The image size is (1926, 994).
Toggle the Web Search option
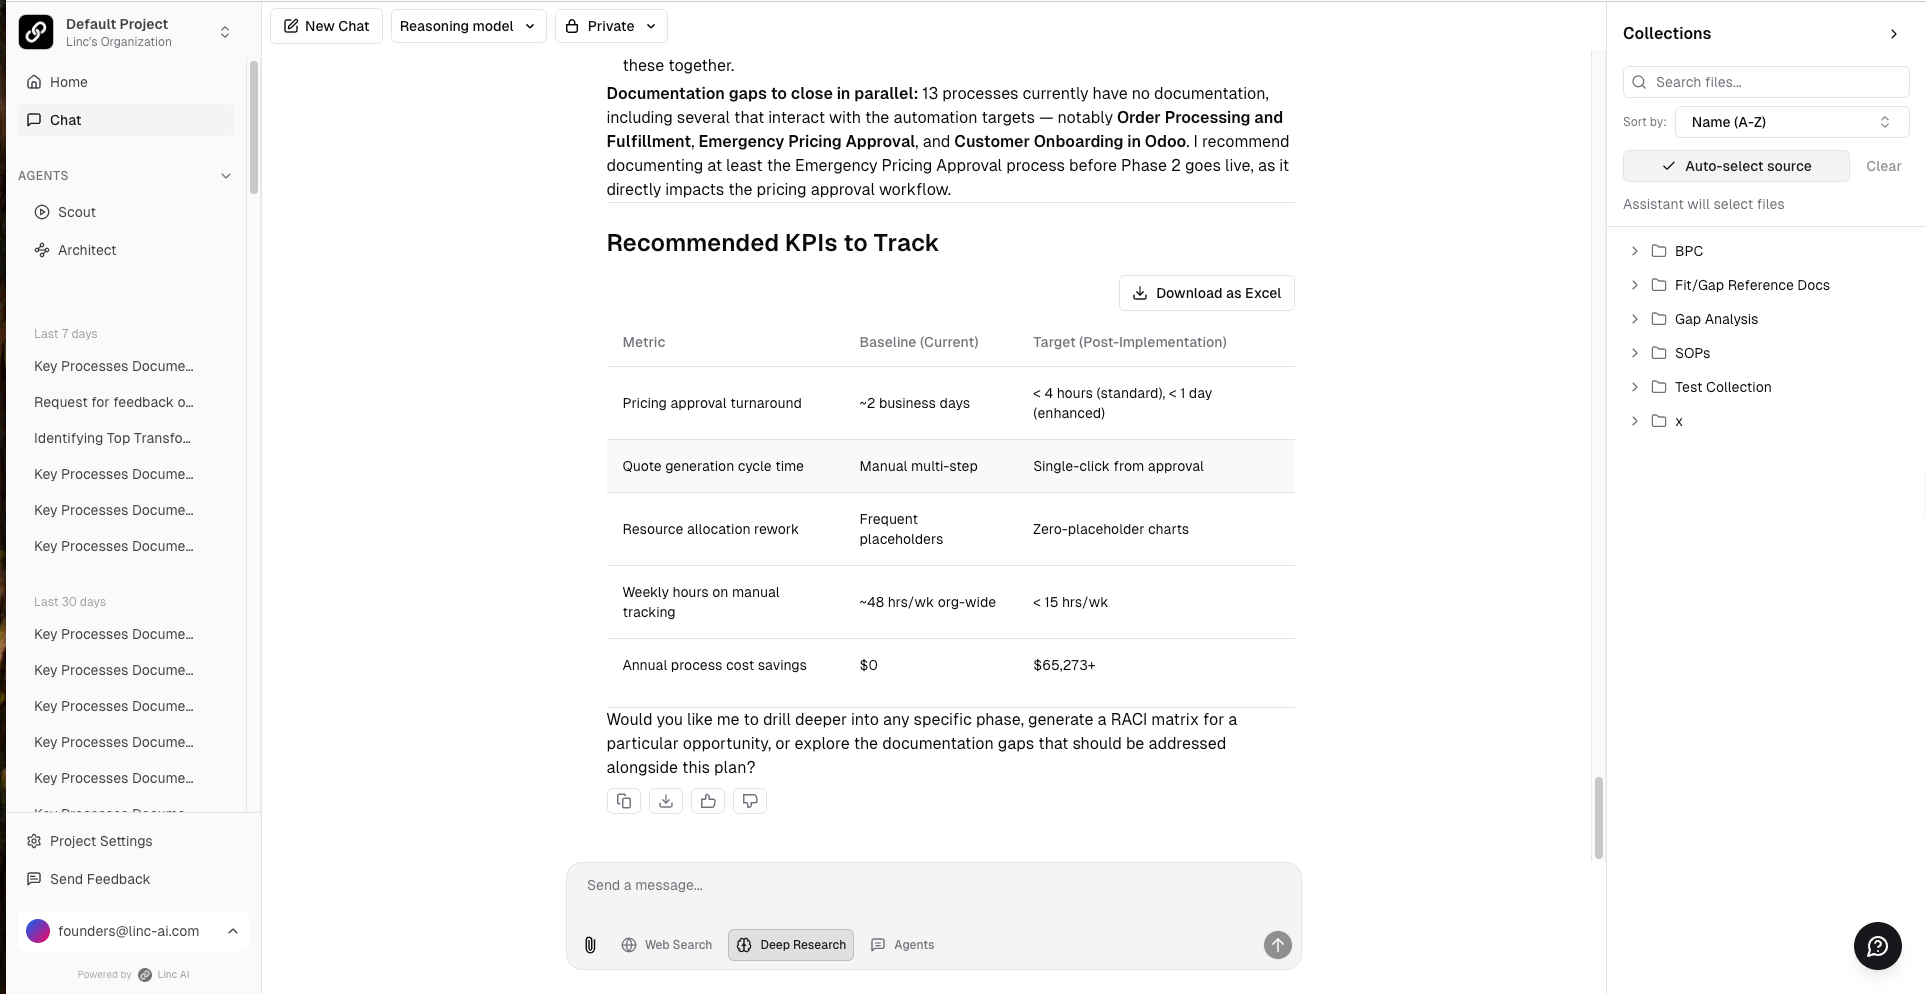click(x=667, y=945)
